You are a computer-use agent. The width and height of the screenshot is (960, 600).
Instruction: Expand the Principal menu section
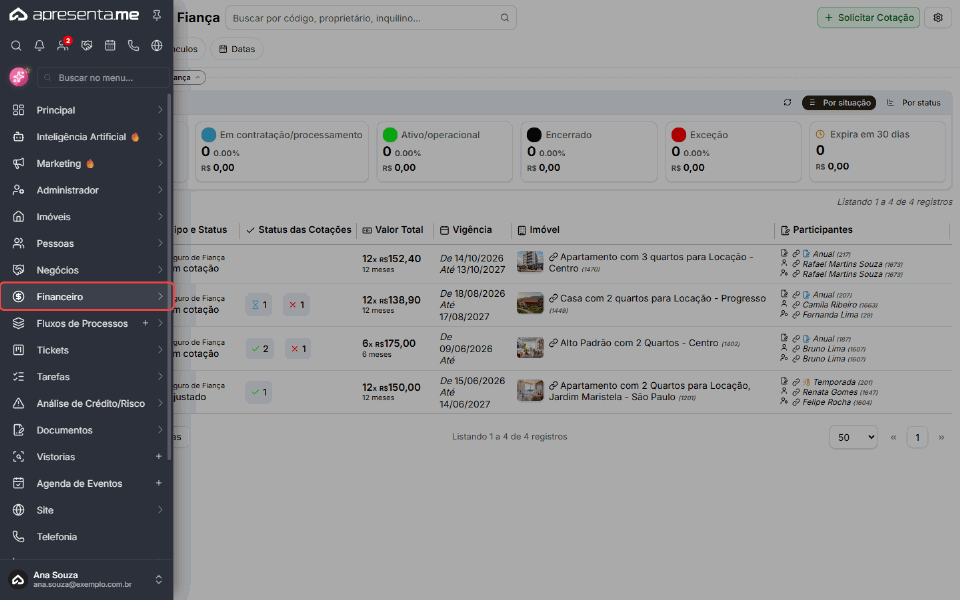[x=86, y=110]
